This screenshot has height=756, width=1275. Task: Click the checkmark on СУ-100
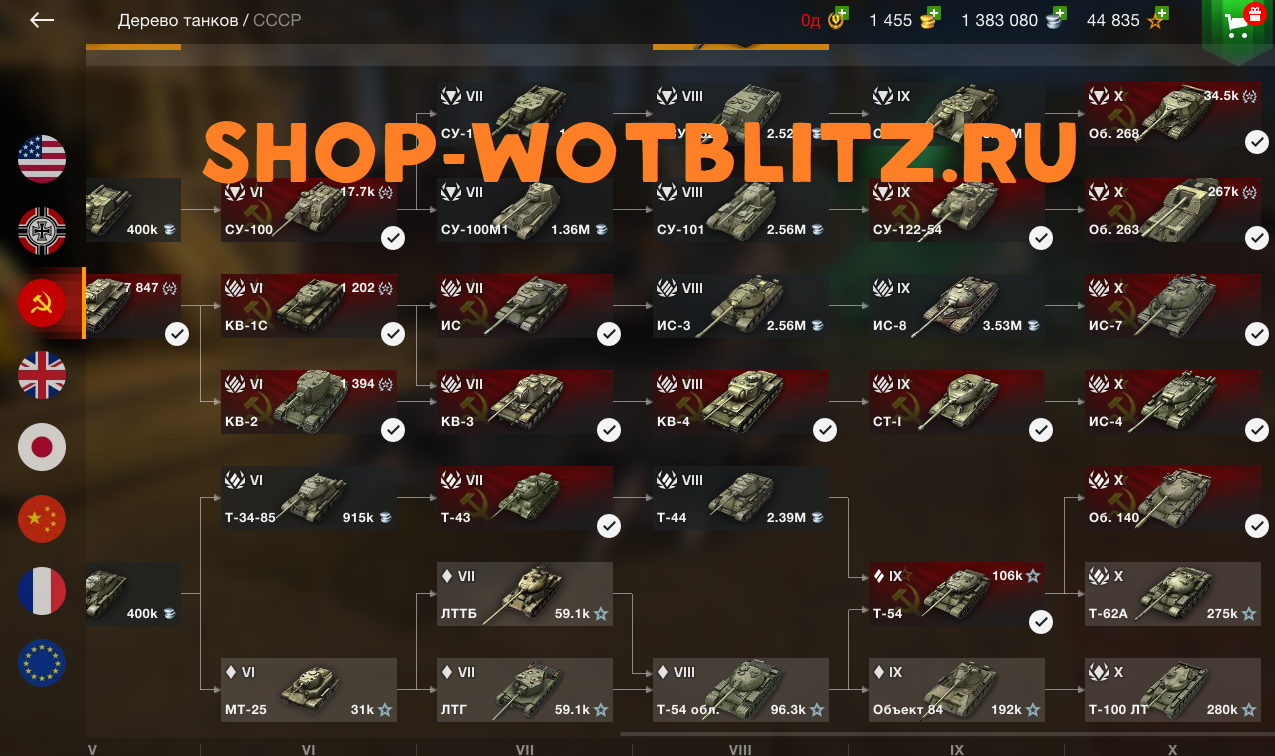point(393,238)
